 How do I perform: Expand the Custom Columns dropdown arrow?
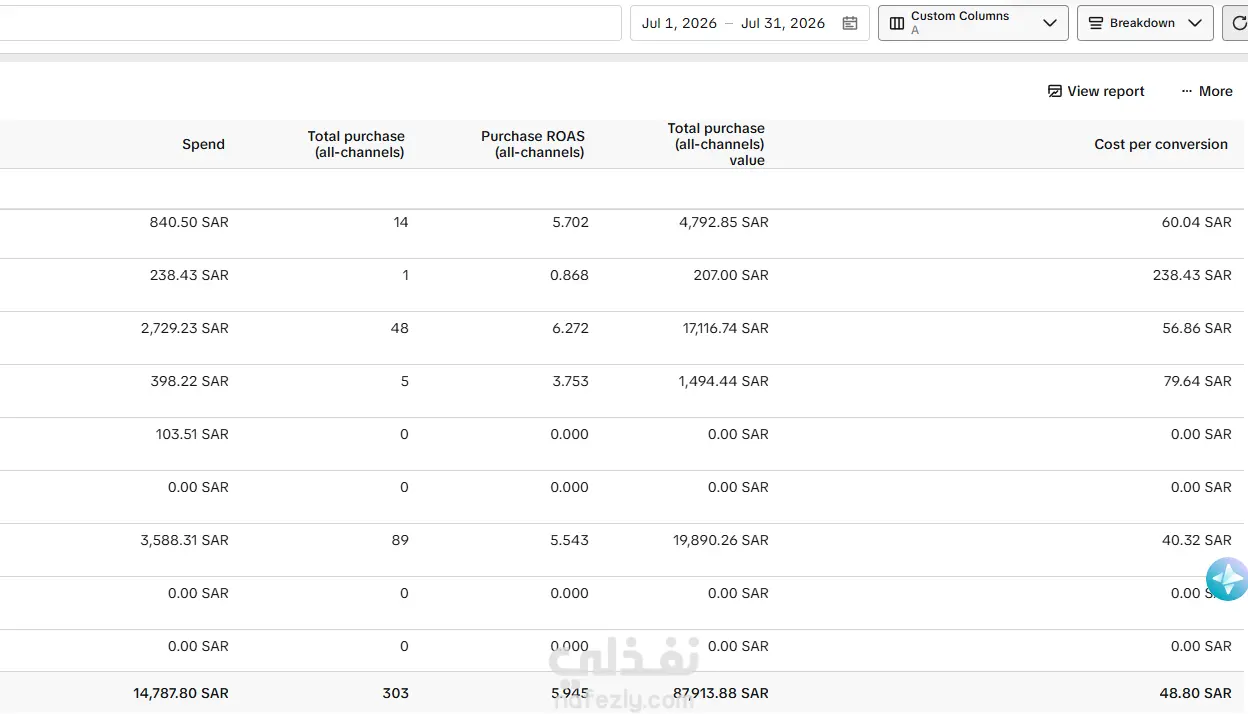(x=1050, y=23)
